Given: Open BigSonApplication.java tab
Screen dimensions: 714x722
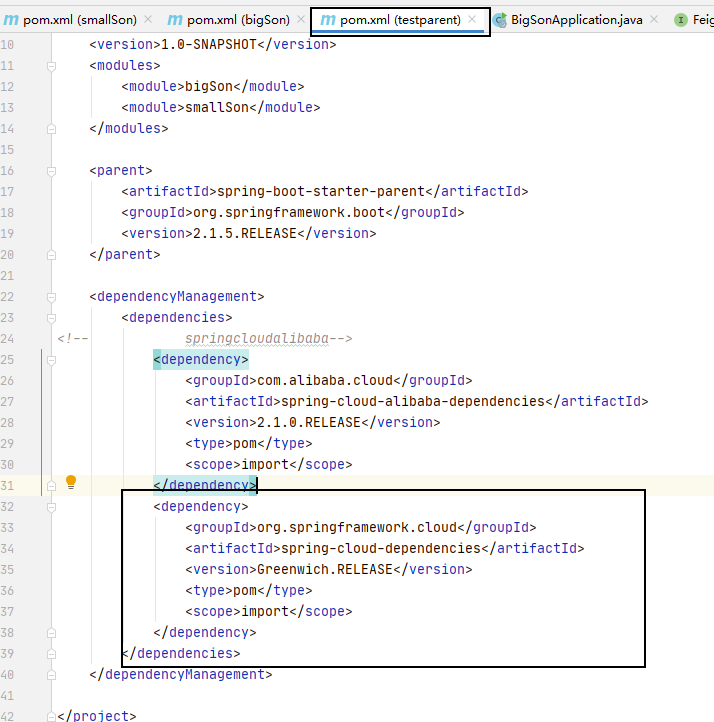Looking at the screenshot, I should click(x=576, y=20).
